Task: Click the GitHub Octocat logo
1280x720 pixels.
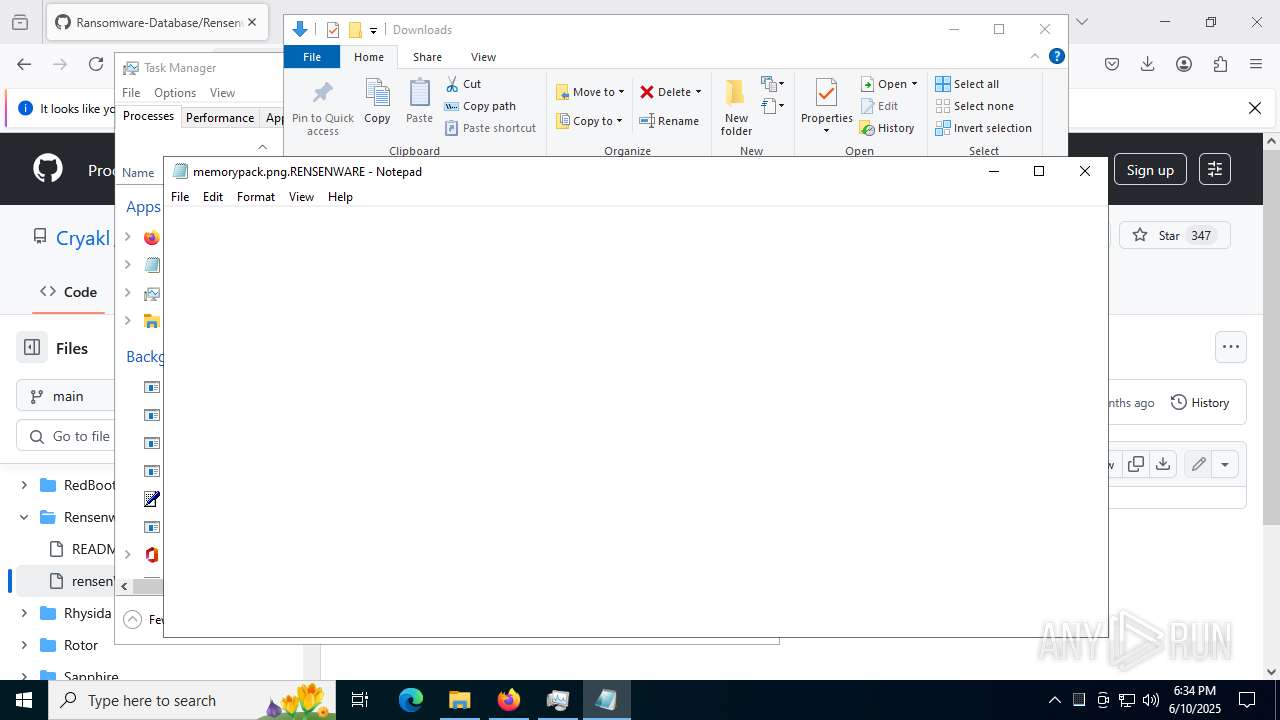Action: [x=48, y=169]
